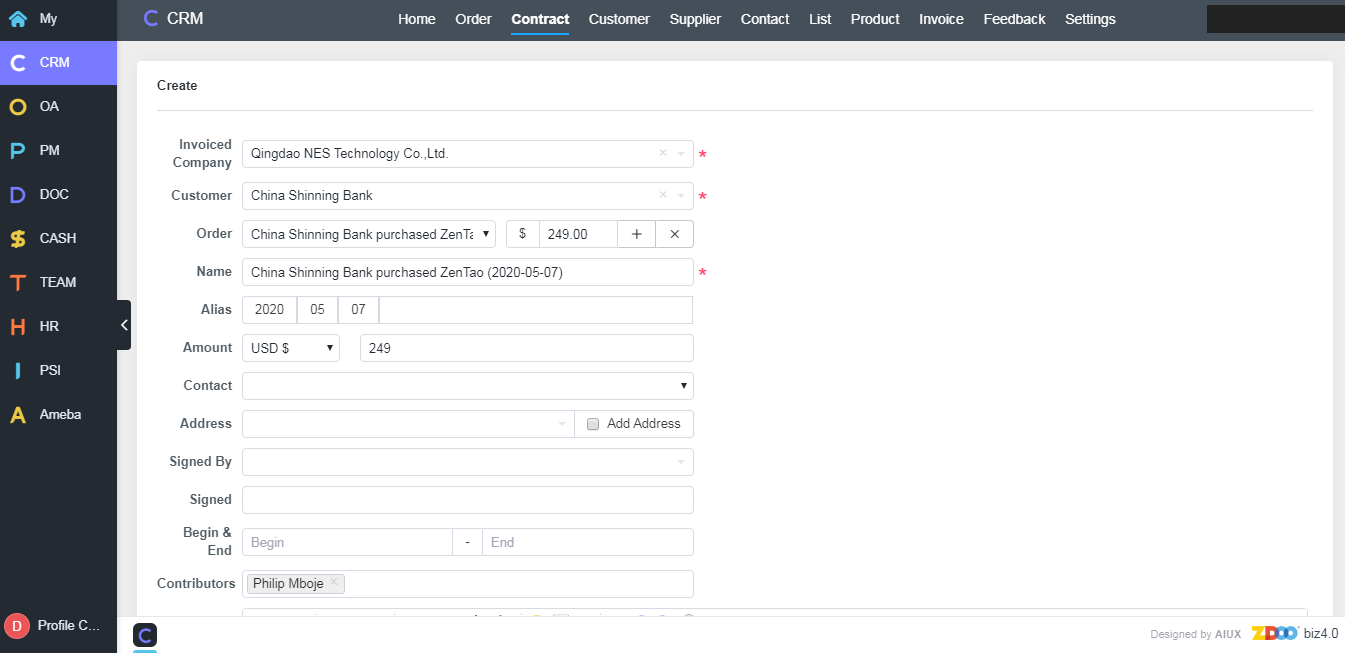1345x653 pixels.
Task: Clear the Invoiced Company selection
Action: pyautogui.click(x=663, y=154)
